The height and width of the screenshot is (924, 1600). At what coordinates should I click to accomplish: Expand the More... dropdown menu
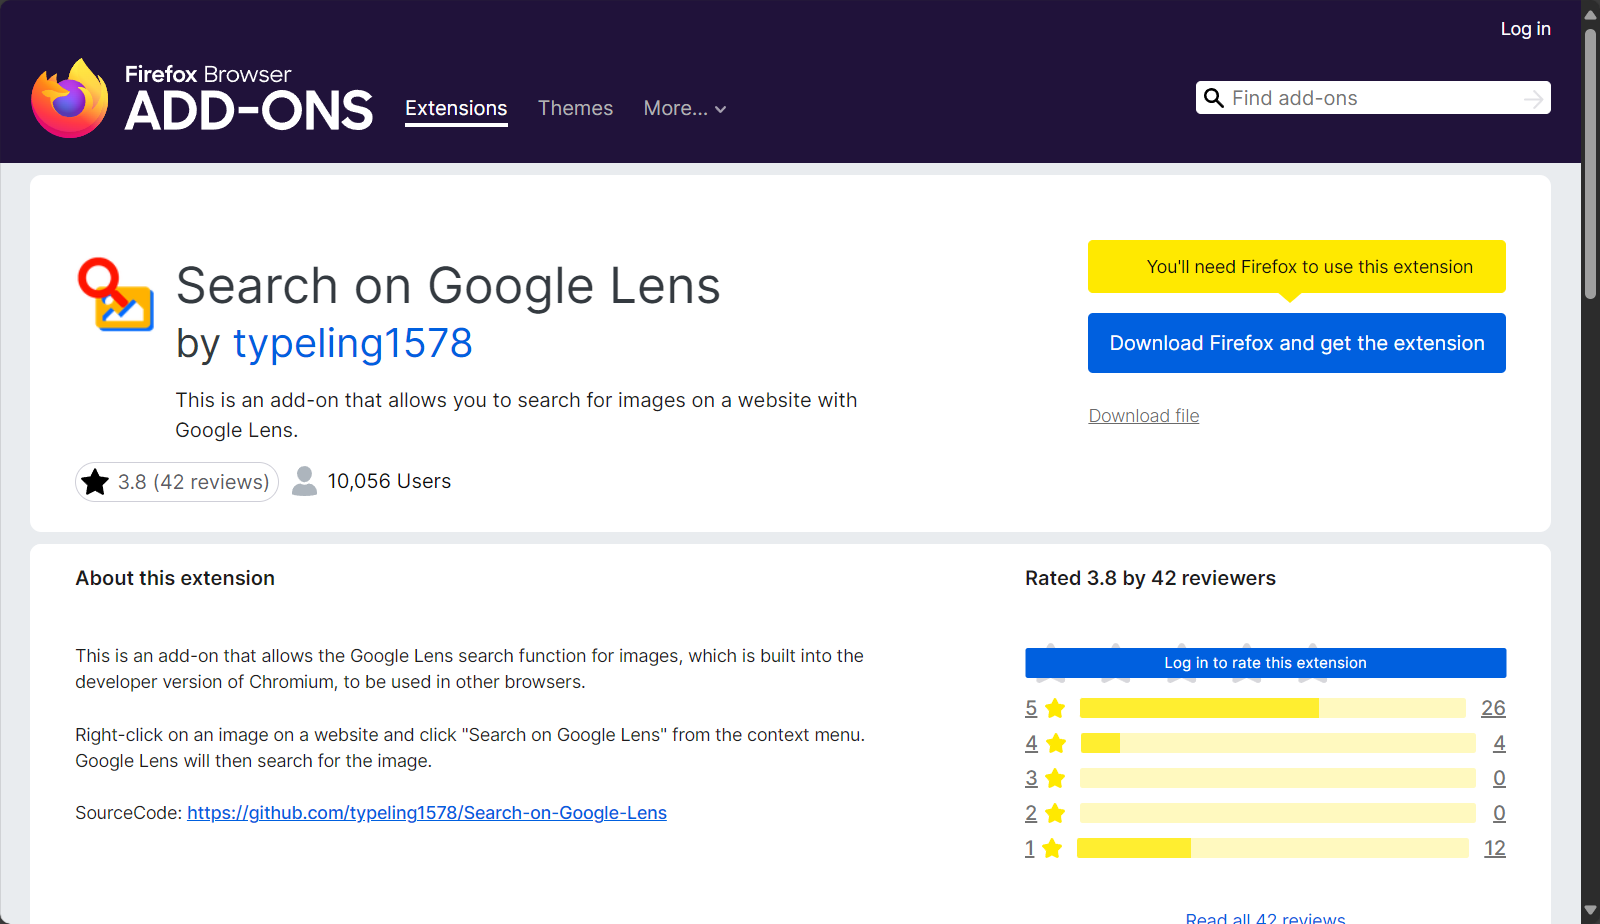tap(685, 108)
